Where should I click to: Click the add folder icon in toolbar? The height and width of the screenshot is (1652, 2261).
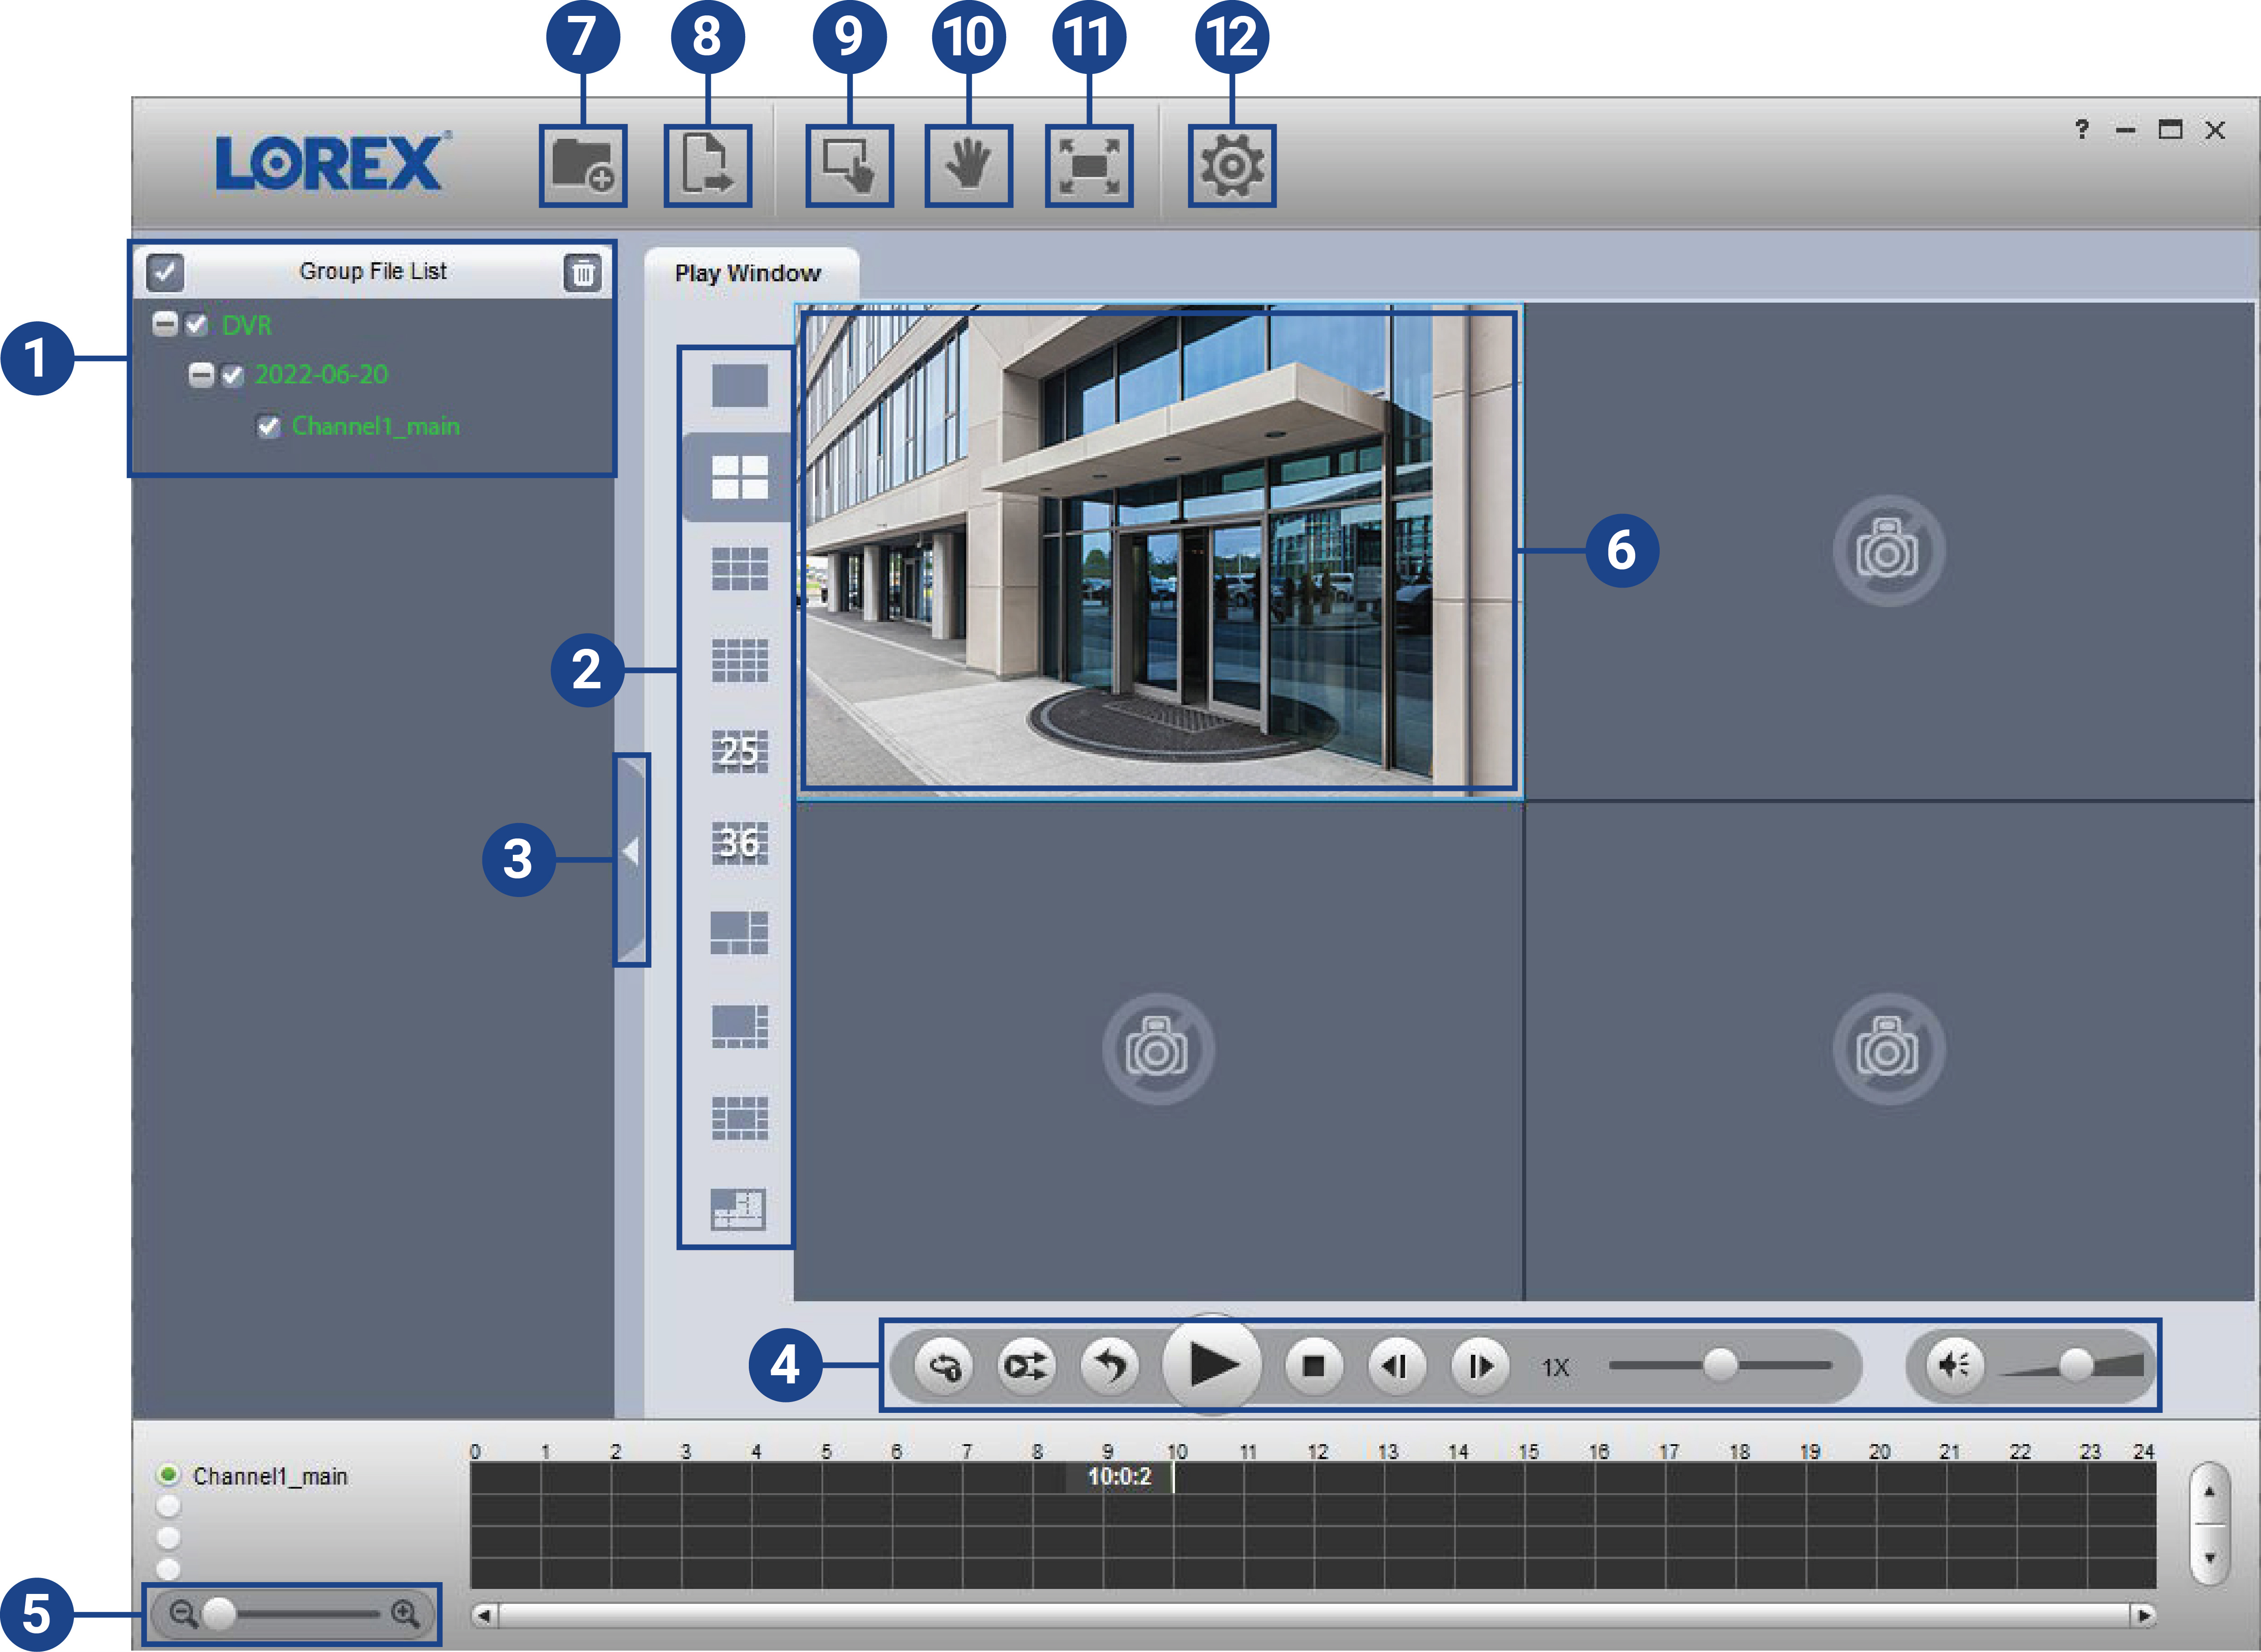(583, 165)
